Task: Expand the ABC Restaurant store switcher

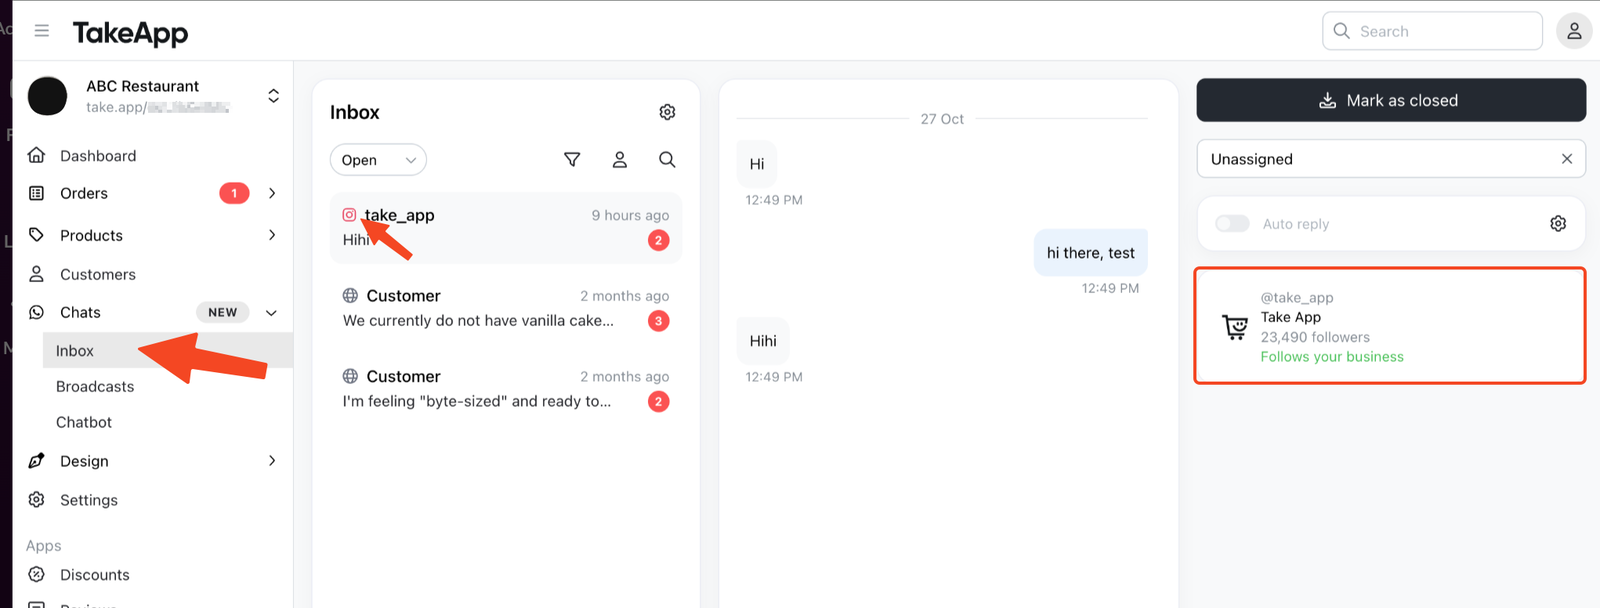Action: 273,96
